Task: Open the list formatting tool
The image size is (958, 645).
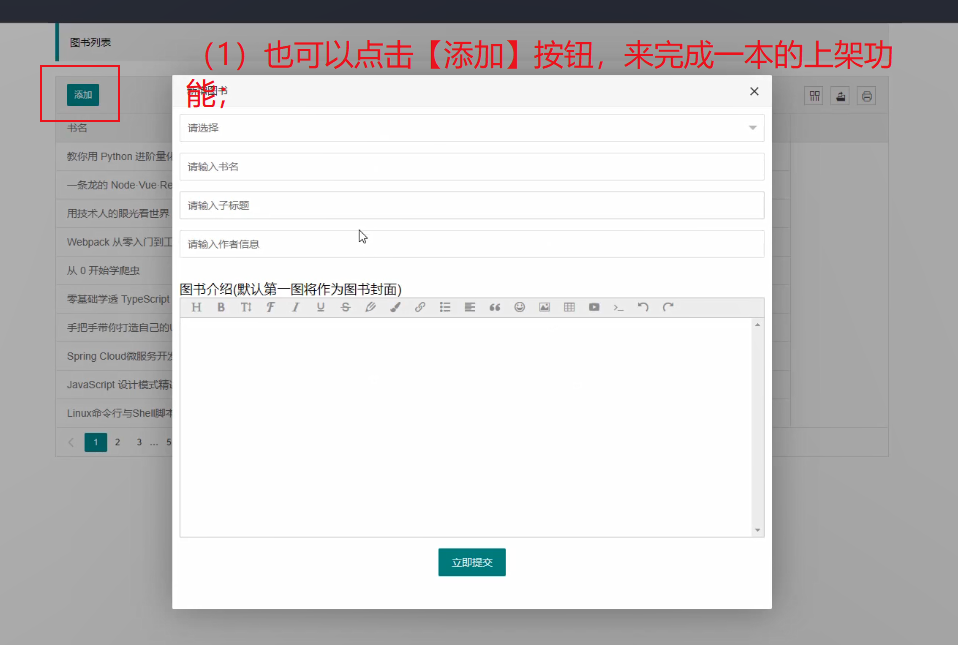Action: [445, 307]
